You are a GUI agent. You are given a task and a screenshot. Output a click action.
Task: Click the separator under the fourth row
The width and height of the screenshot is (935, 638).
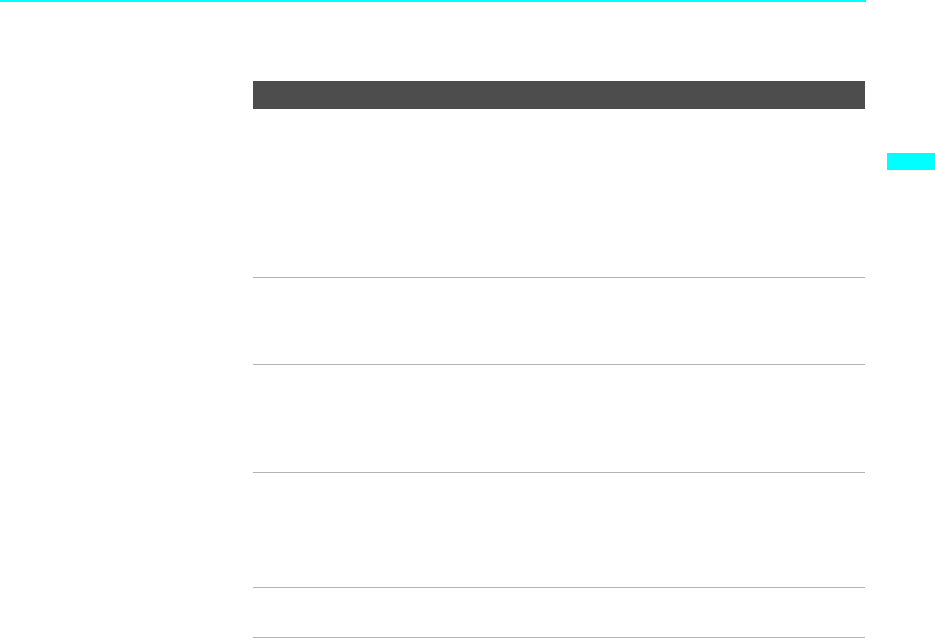(x=558, y=587)
